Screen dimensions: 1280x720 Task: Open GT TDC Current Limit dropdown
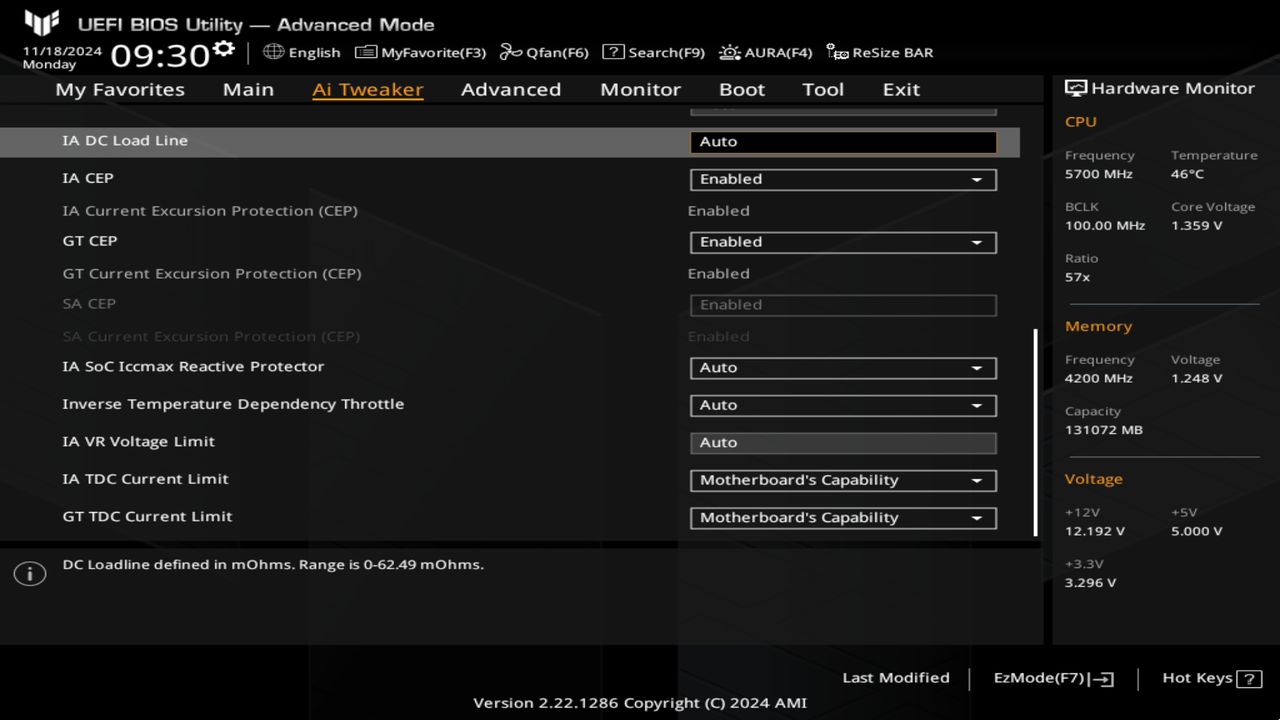tap(843, 518)
